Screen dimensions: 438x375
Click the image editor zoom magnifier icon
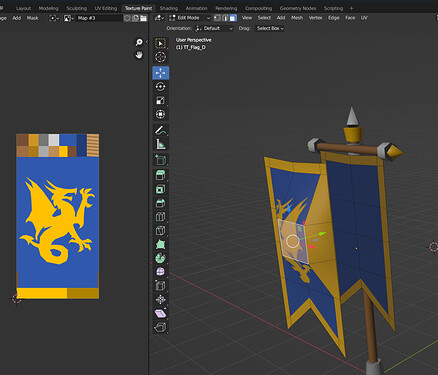[139, 42]
